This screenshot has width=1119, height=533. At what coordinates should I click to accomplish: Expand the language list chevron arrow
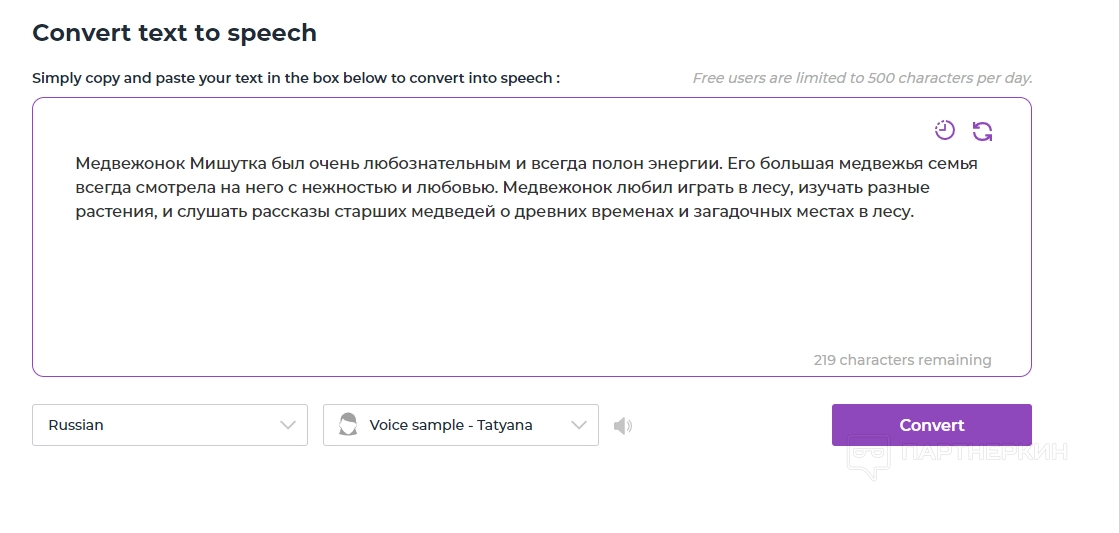click(288, 425)
